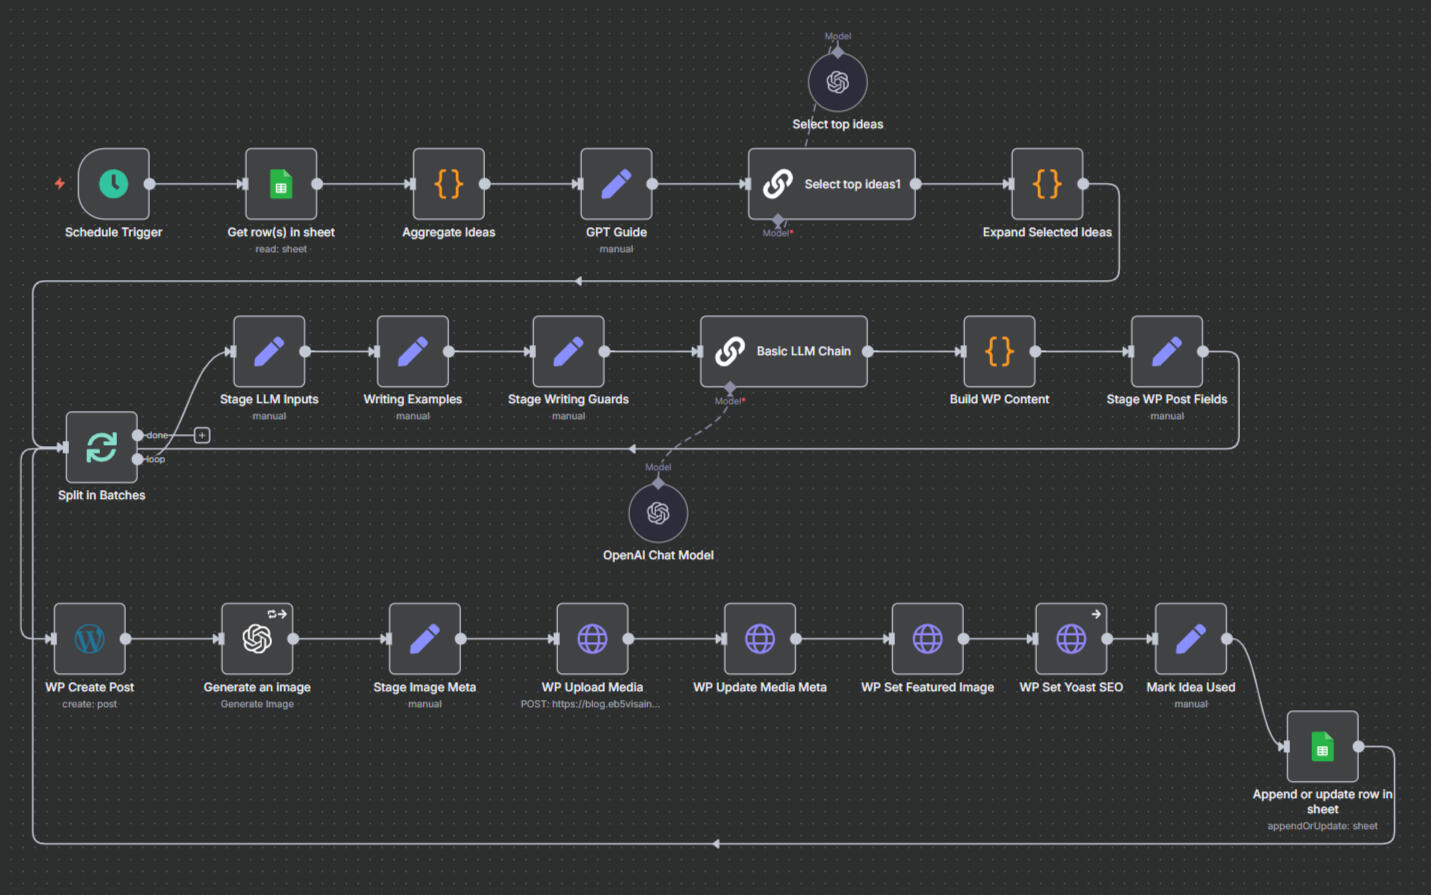The width and height of the screenshot is (1431, 895).
Task: Open the Append or update row in sheet node
Action: tap(1322, 746)
